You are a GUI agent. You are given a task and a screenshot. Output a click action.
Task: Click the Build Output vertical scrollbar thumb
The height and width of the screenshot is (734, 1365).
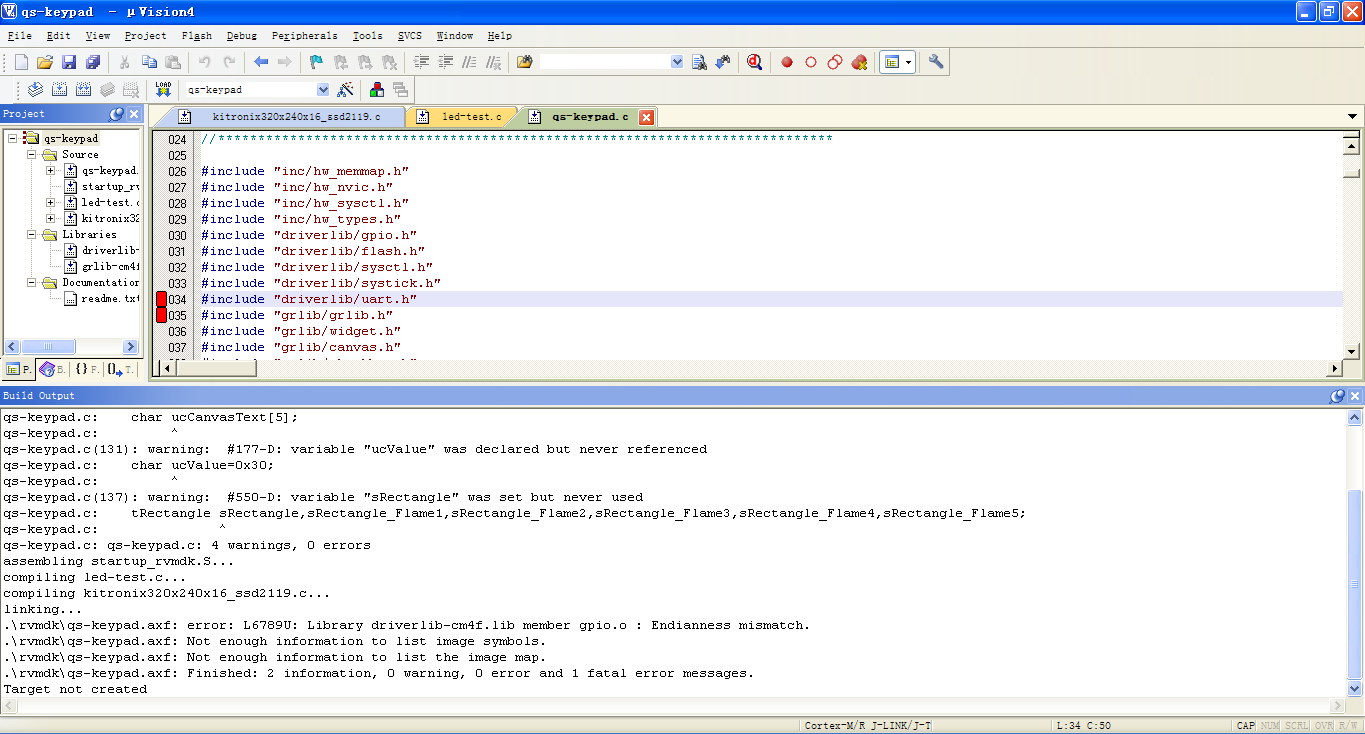coord(1355,580)
